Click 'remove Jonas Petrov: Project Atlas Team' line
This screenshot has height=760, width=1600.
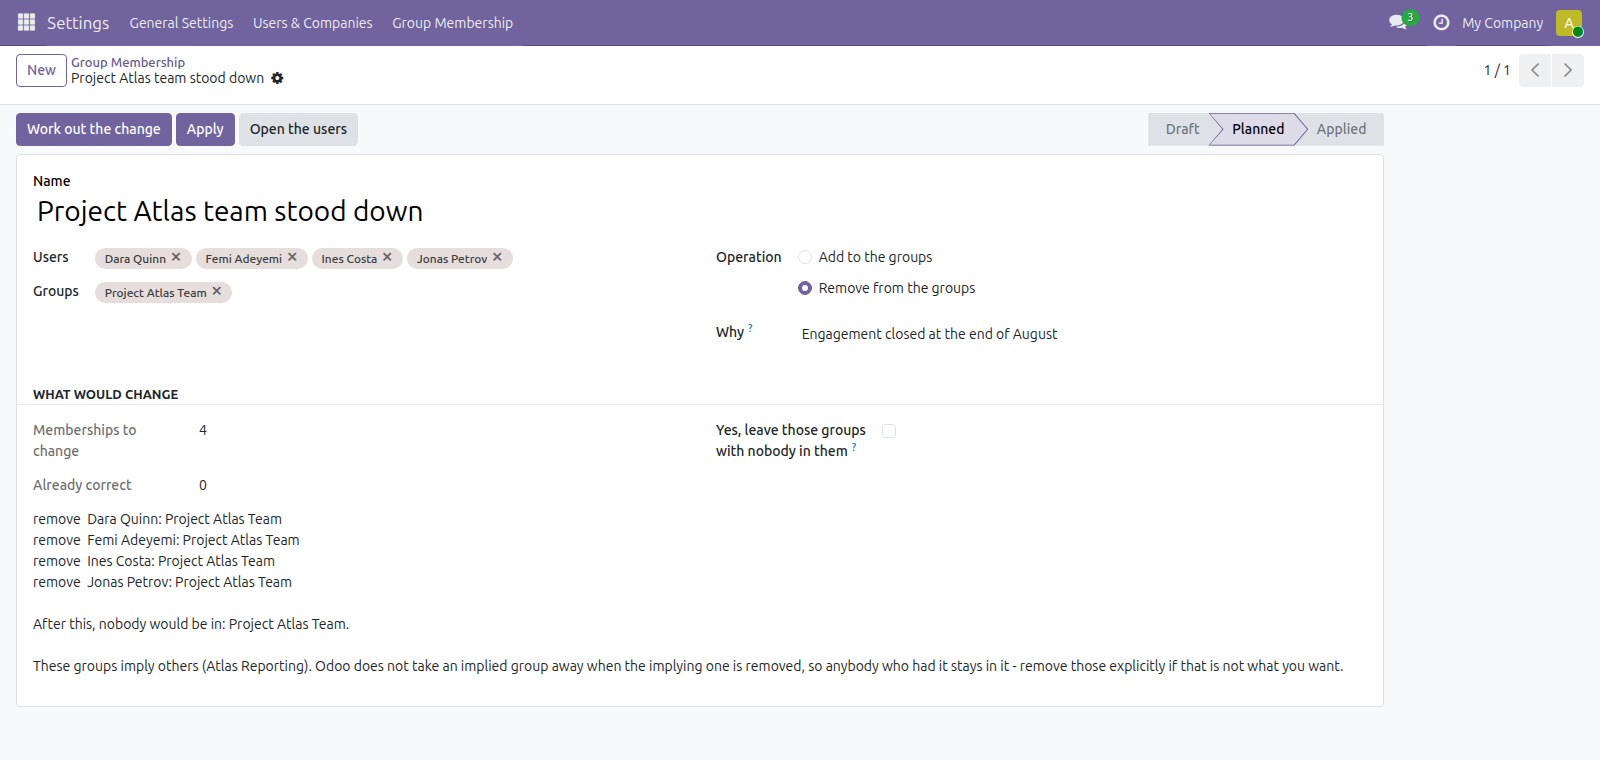coord(162,582)
